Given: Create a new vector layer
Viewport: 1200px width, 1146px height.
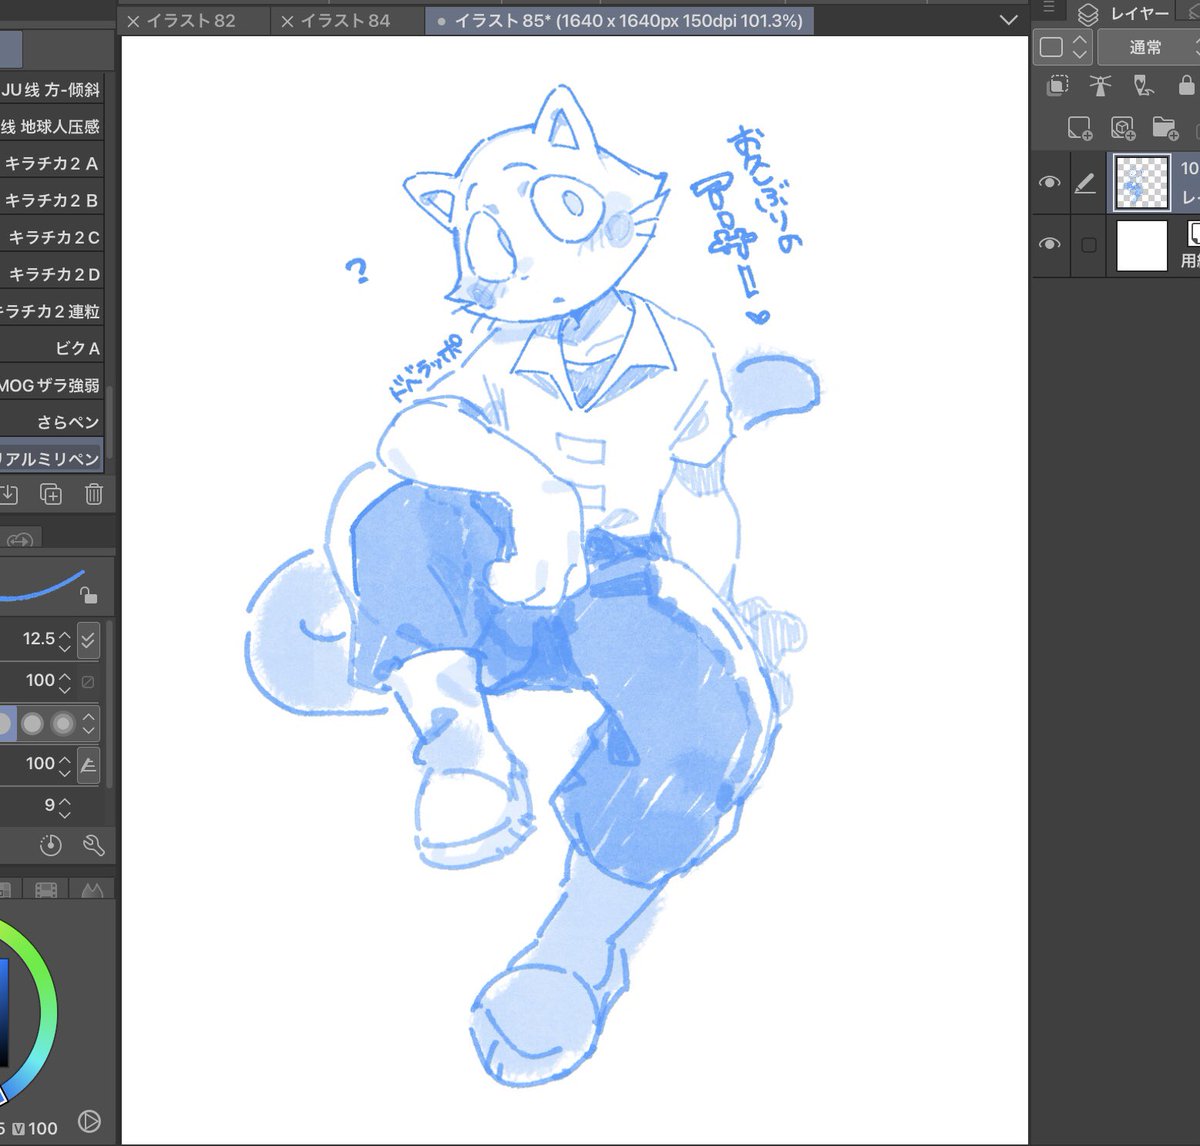Looking at the screenshot, I should (x=1123, y=128).
